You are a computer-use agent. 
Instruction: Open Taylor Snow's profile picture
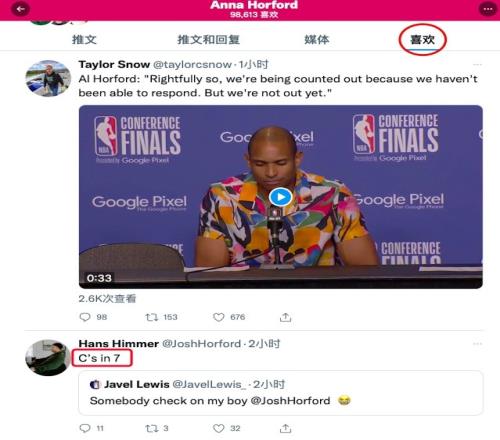[48, 78]
